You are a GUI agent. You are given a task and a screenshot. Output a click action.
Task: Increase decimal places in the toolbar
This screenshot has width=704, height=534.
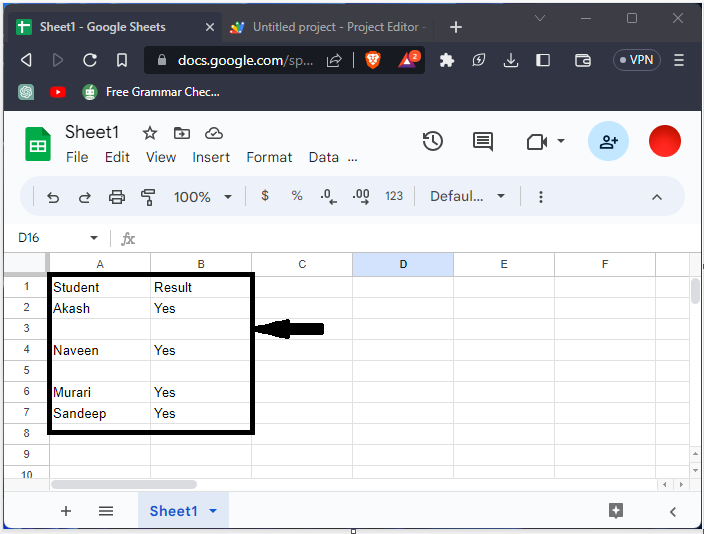click(x=361, y=196)
